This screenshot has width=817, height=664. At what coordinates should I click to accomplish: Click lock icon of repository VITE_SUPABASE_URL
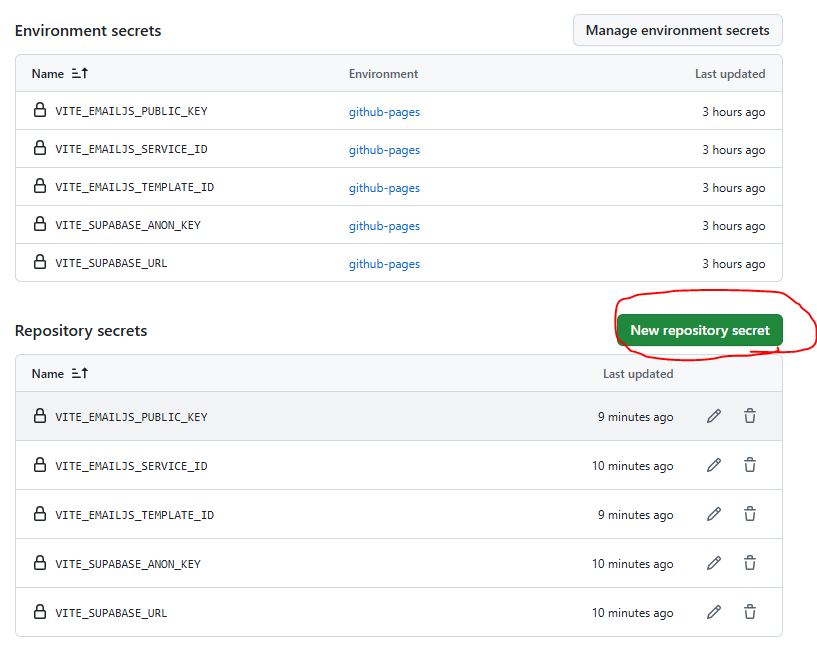40,612
